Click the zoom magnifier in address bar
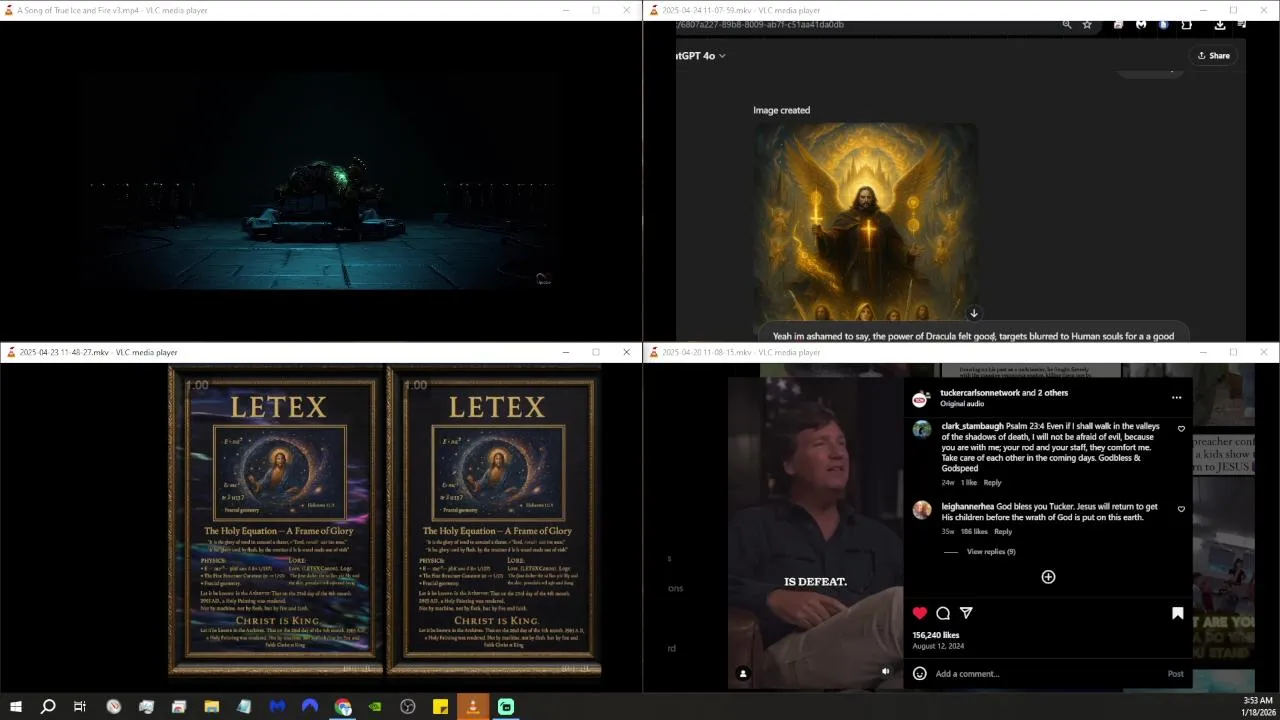This screenshot has height=720, width=1280. click(x=1067, y=25)
